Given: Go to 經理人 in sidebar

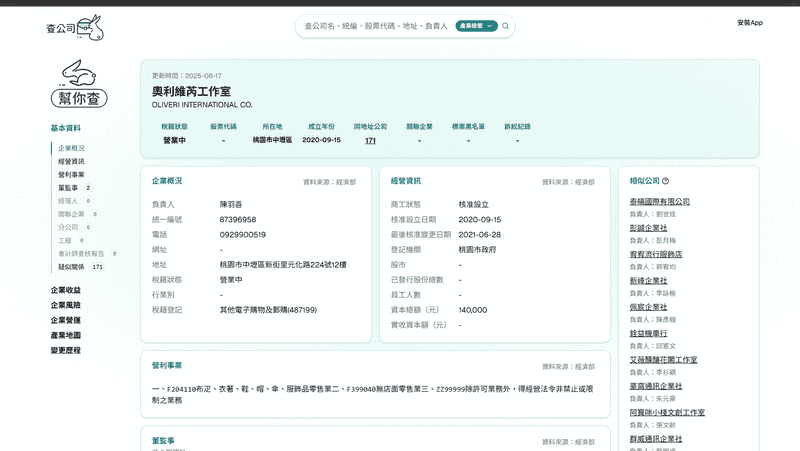Looking at the screenshot, I should [68, 201].
